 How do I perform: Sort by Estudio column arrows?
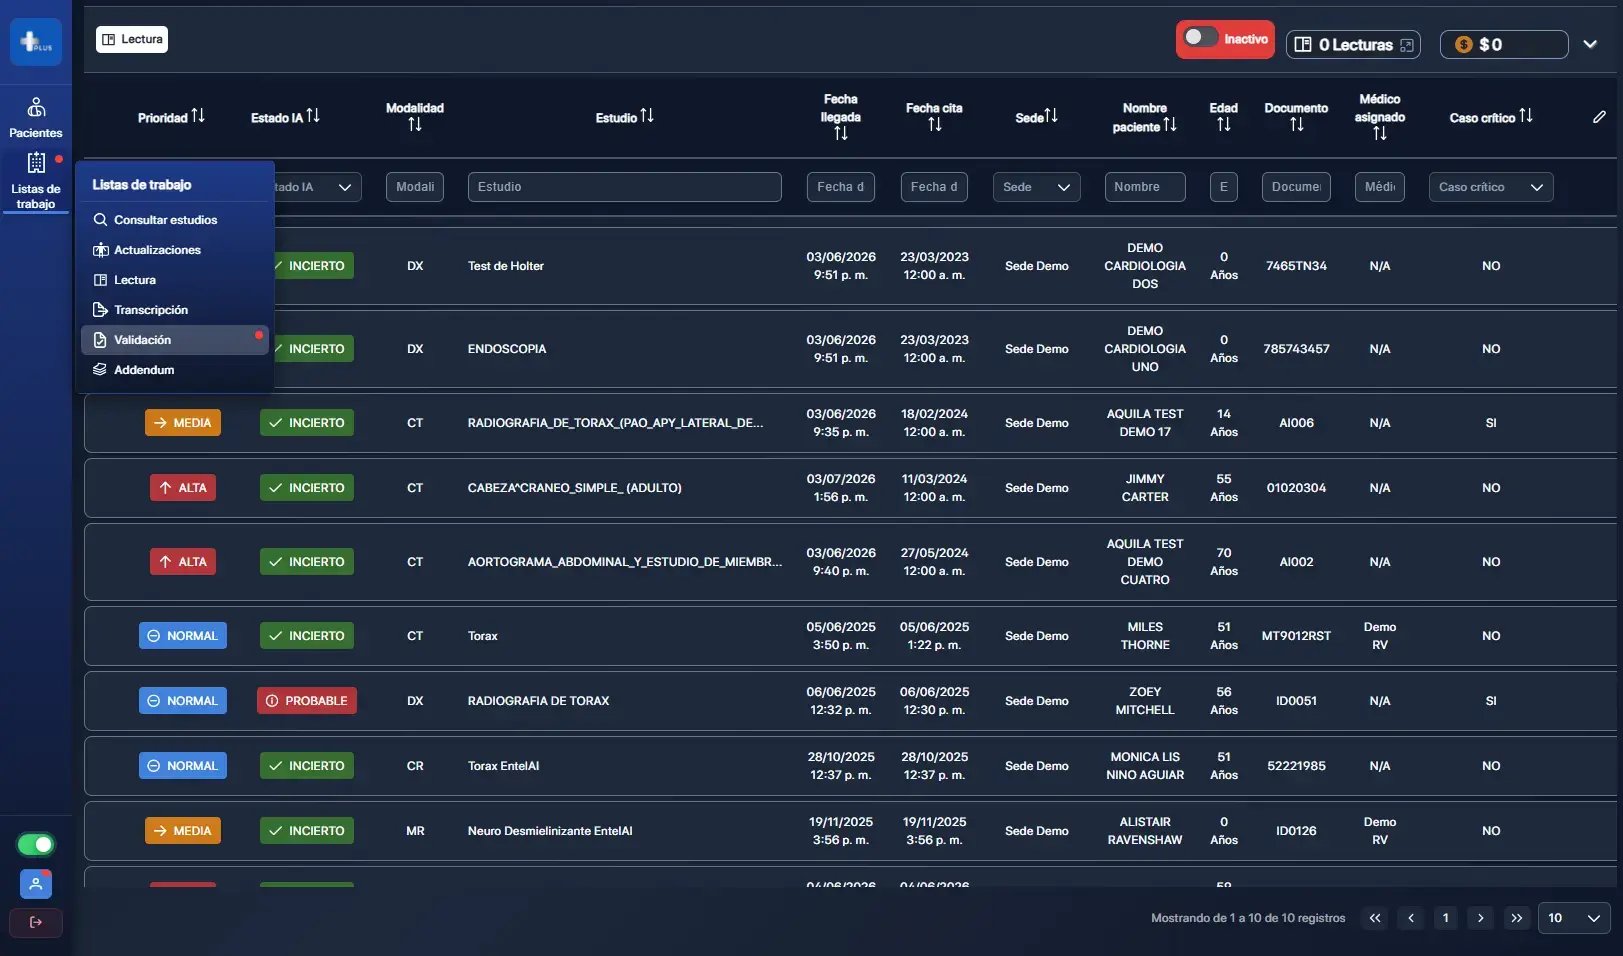pyautogui.click(x=647, y=116)
